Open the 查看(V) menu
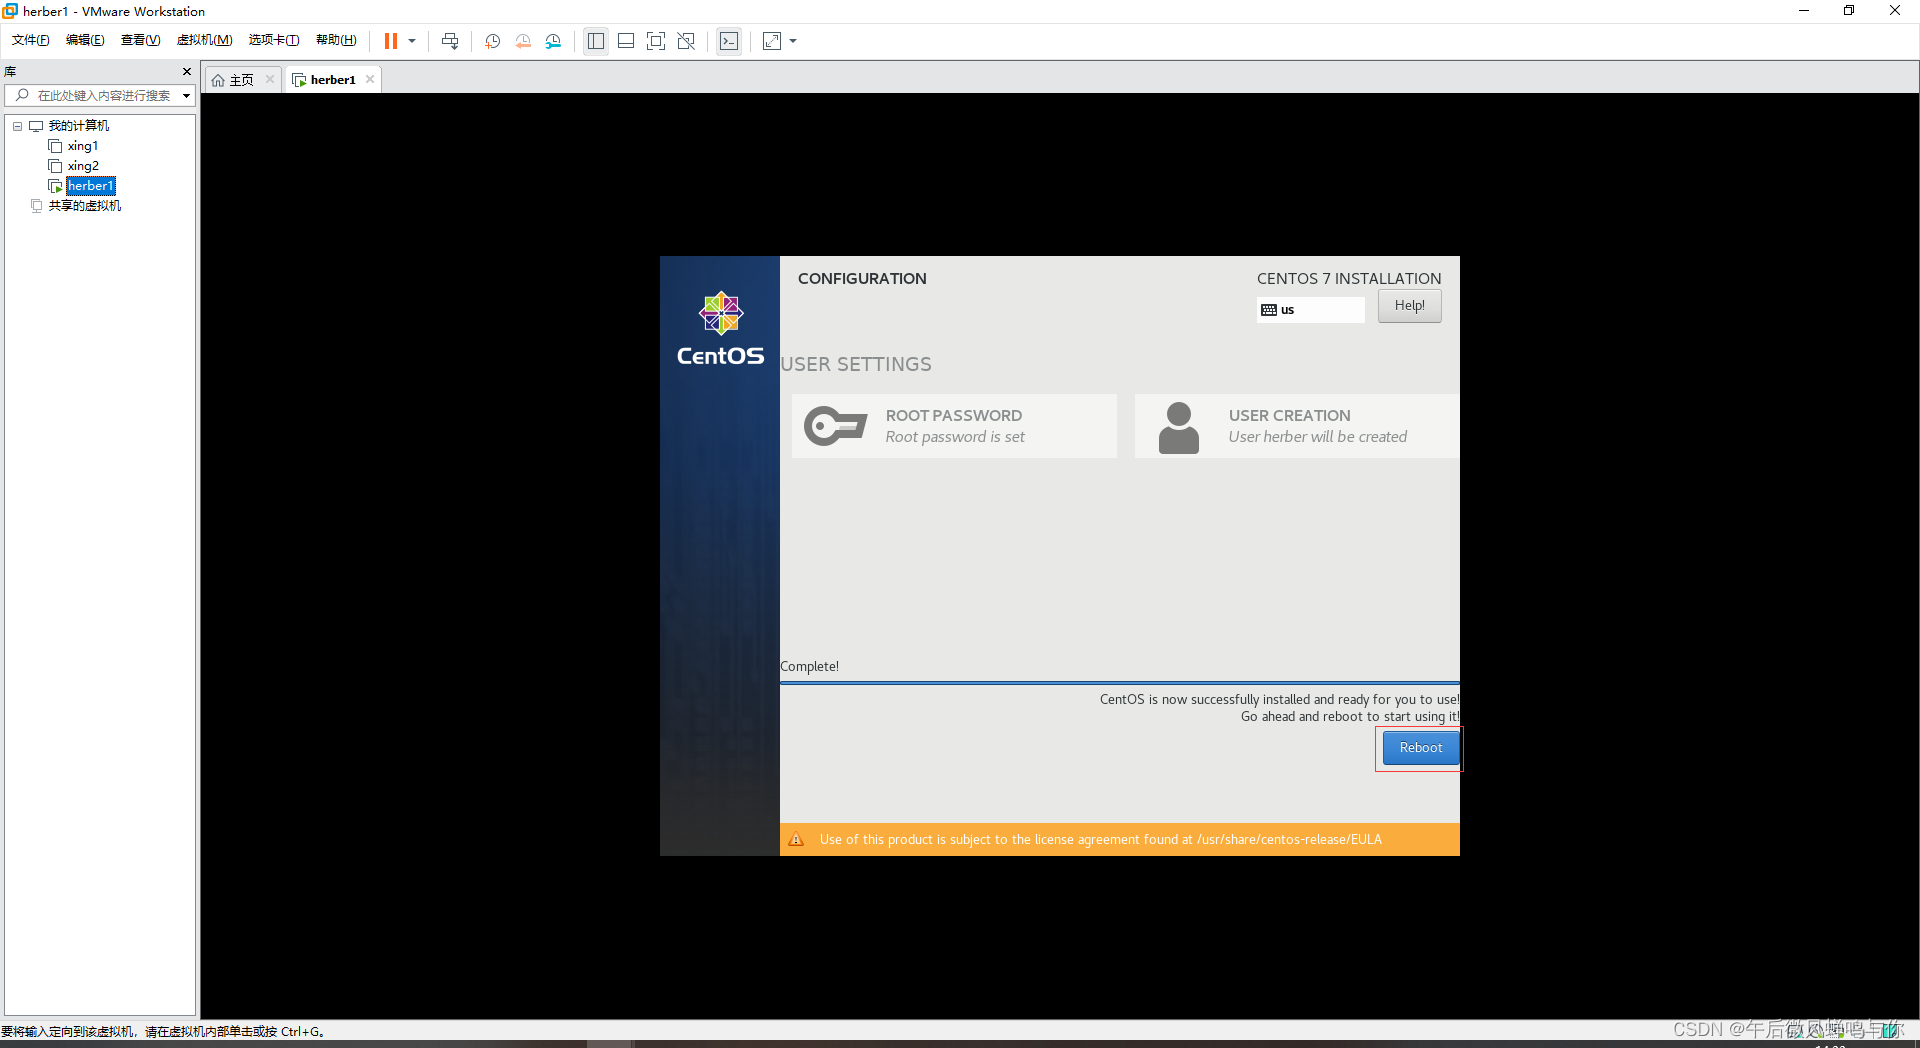 140,40
